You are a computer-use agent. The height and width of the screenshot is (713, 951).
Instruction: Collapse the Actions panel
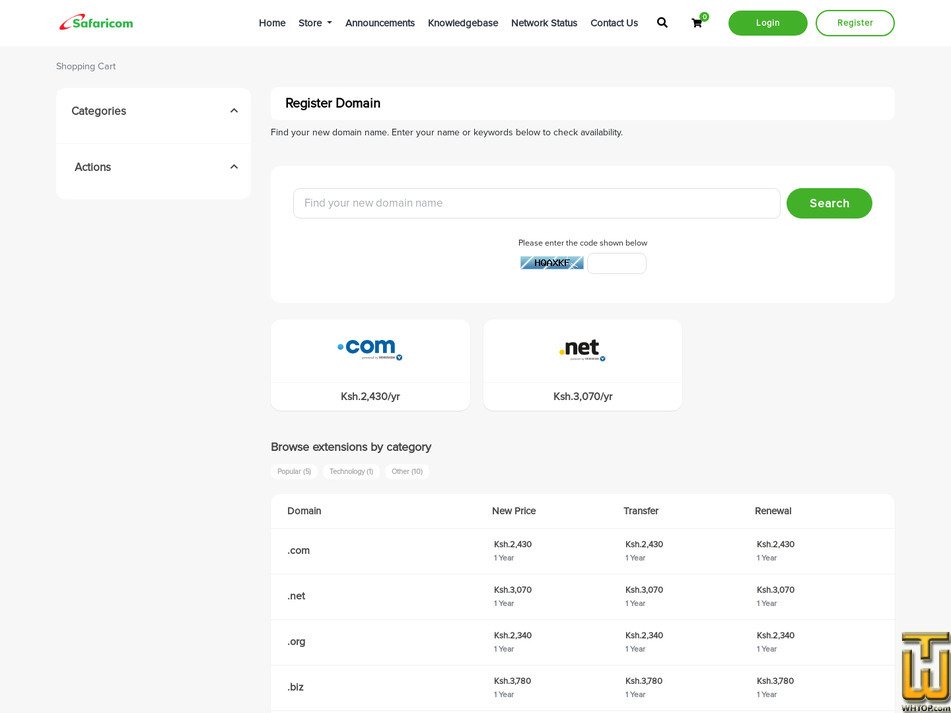coord(234,167)
